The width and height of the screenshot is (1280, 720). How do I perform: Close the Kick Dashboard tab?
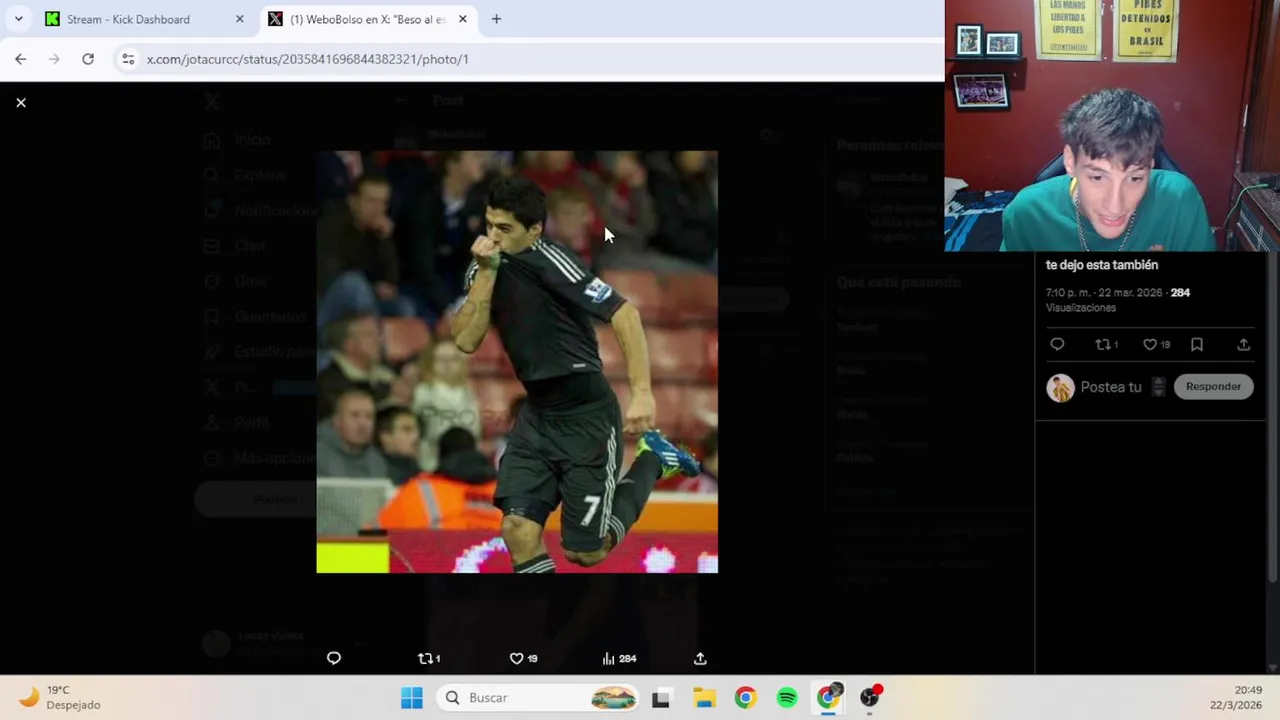click(x=239, y=19)
